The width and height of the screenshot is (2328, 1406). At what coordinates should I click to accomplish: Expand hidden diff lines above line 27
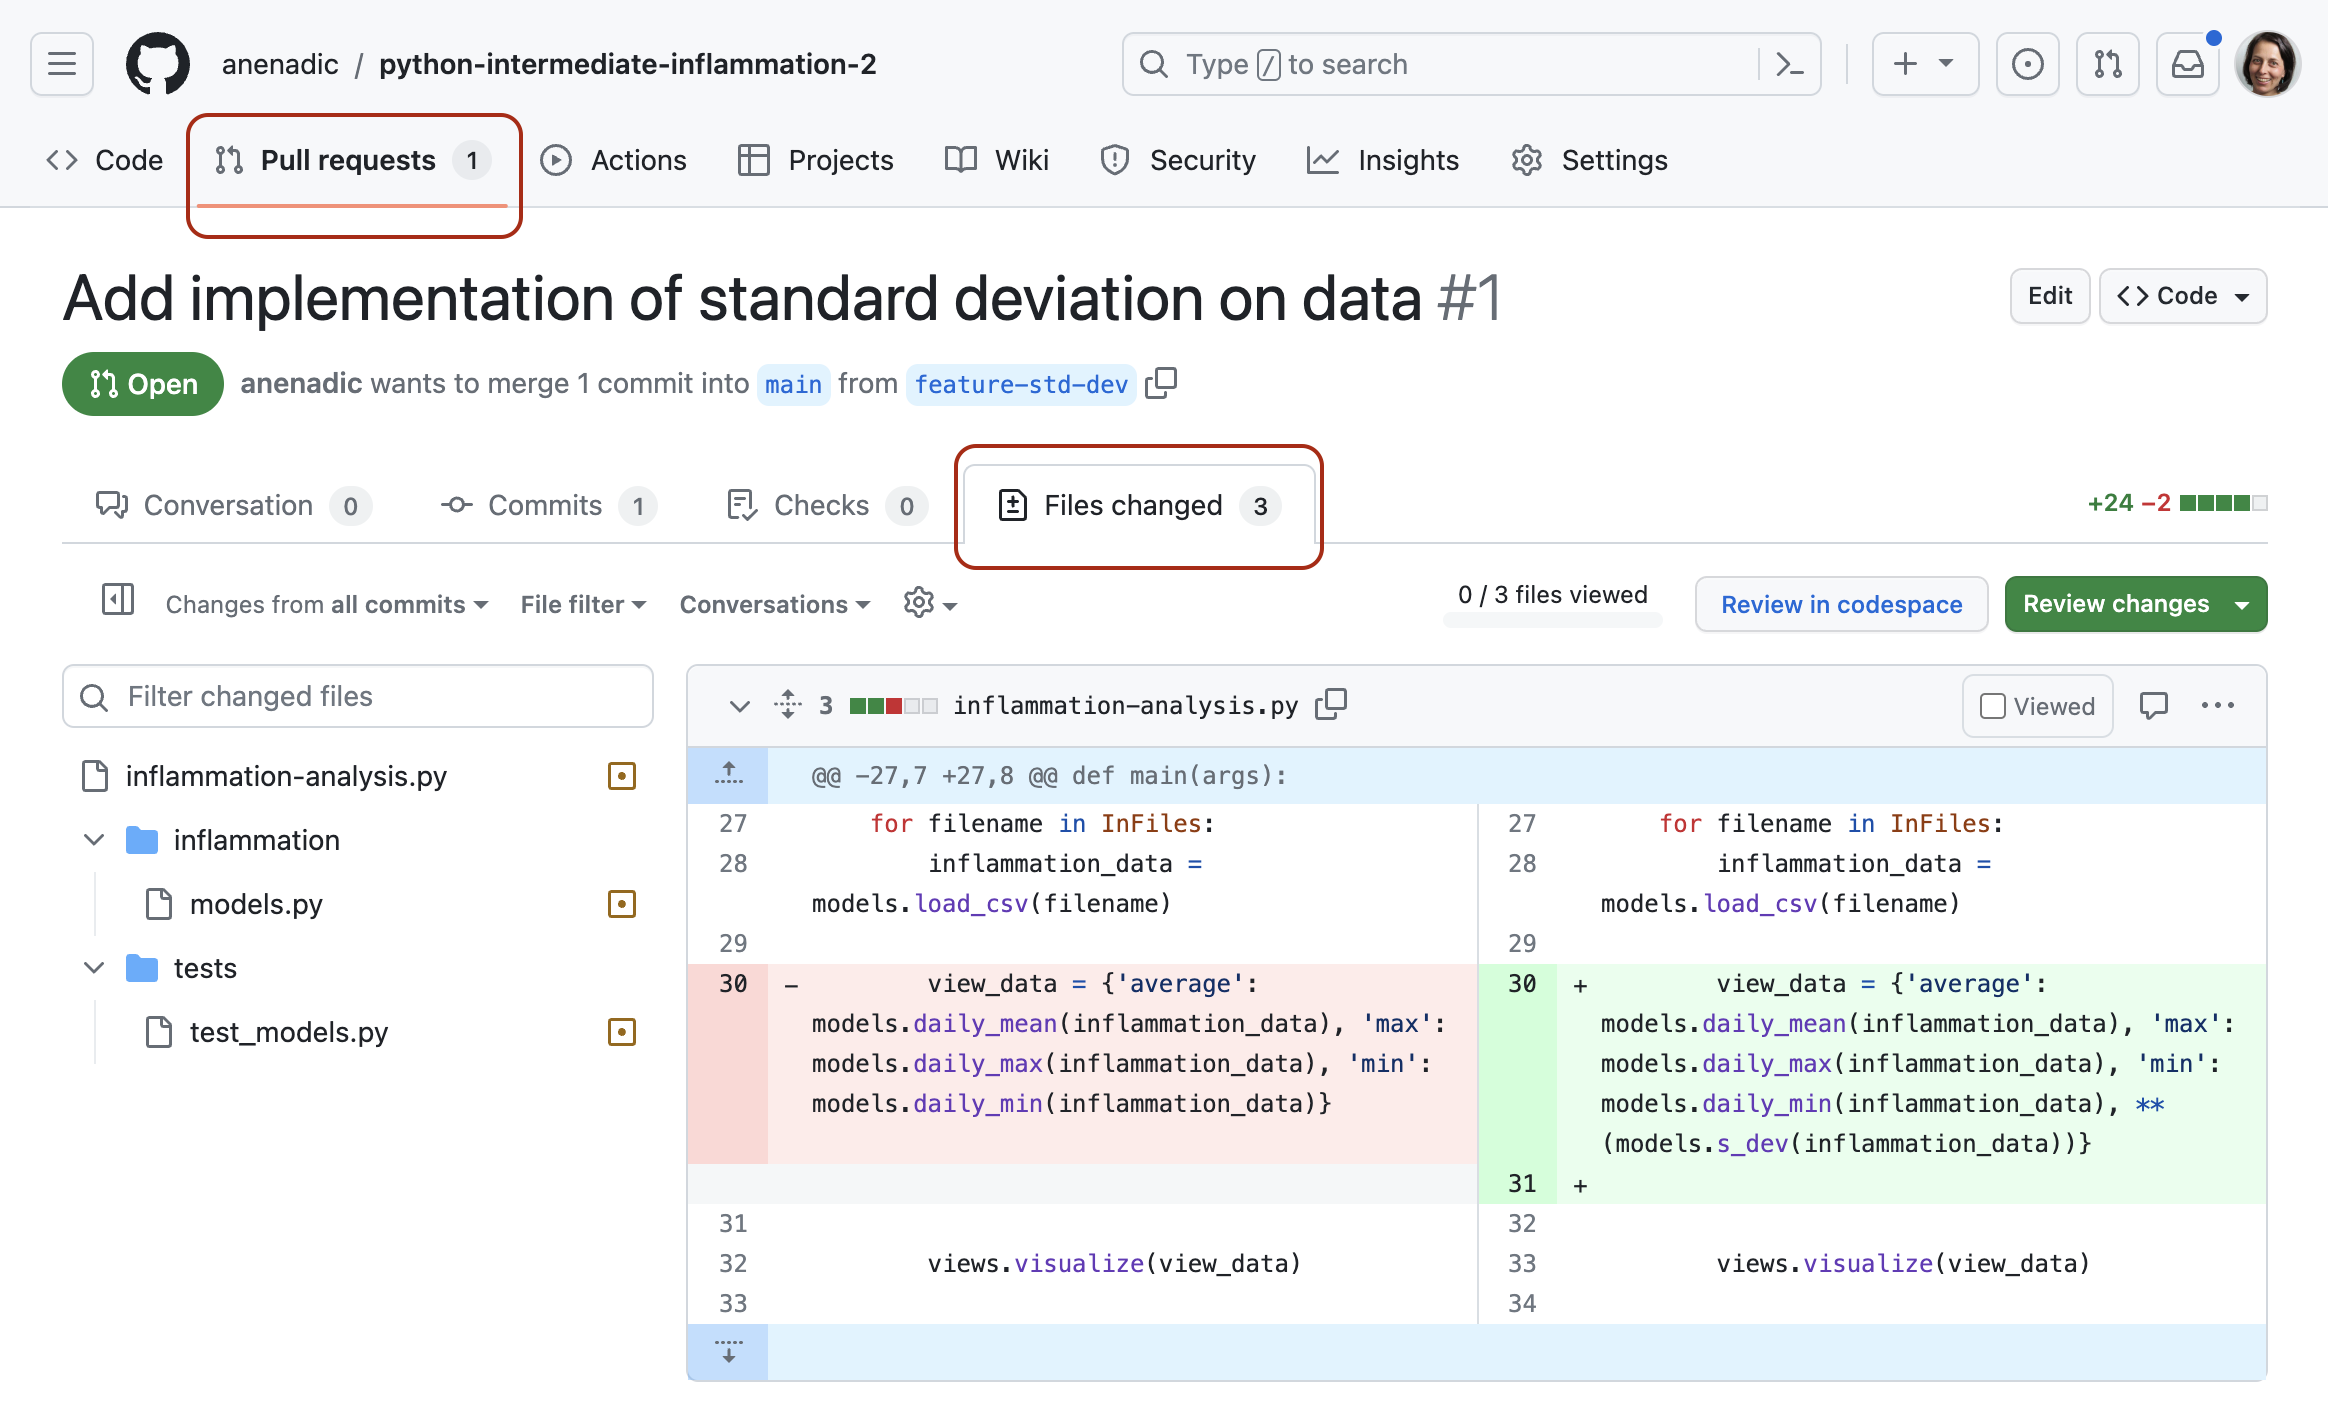728,774
